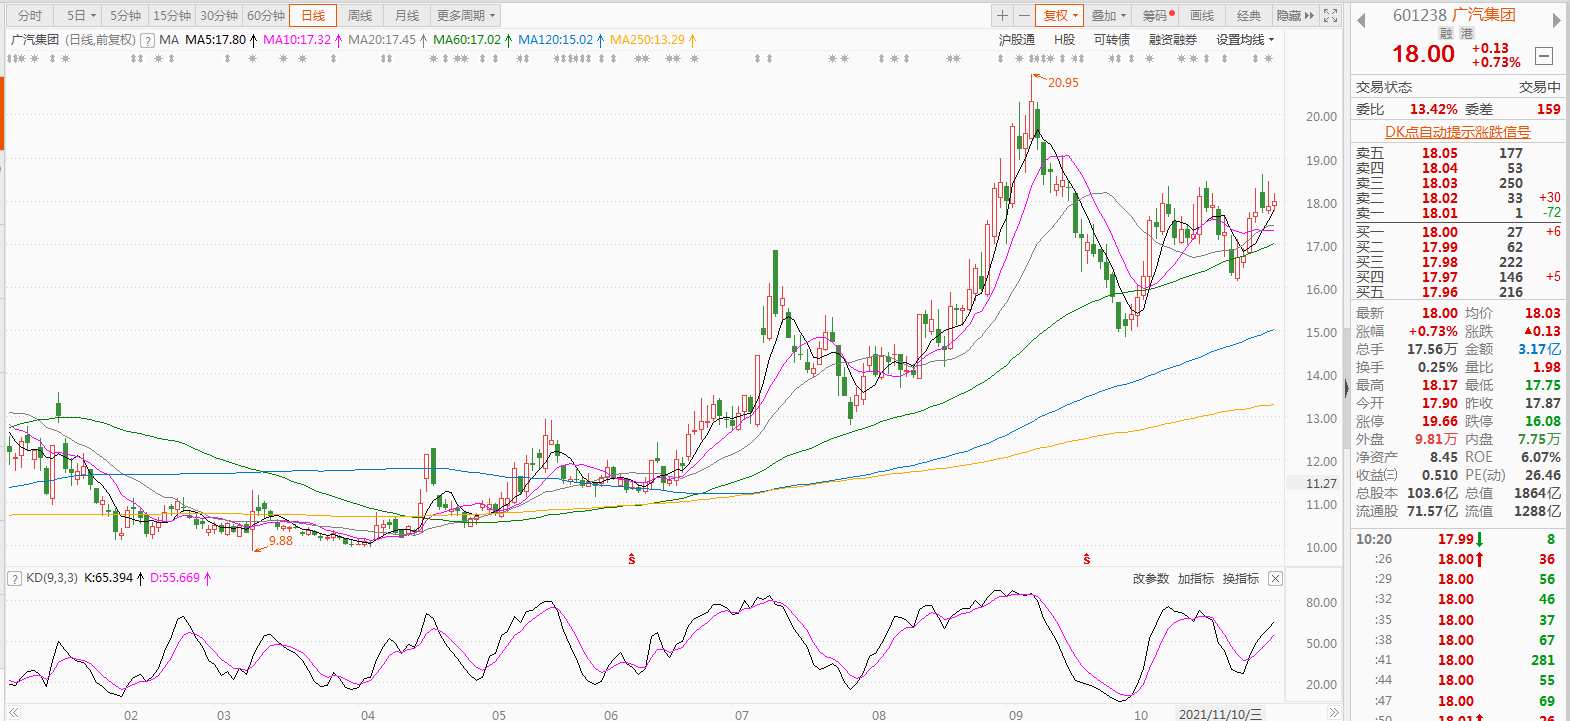Toggle the 沪股通 overlay

click(1016, 40)
